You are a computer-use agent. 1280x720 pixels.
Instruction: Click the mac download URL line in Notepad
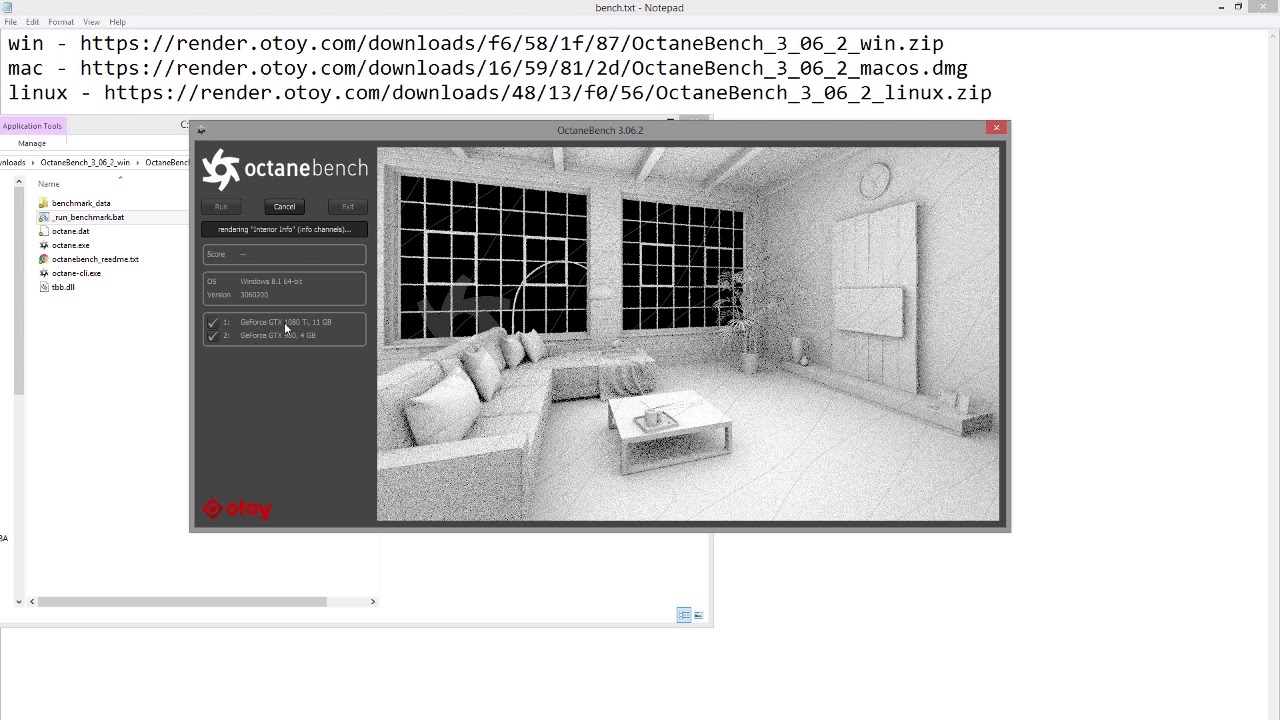tap(488, 68)
